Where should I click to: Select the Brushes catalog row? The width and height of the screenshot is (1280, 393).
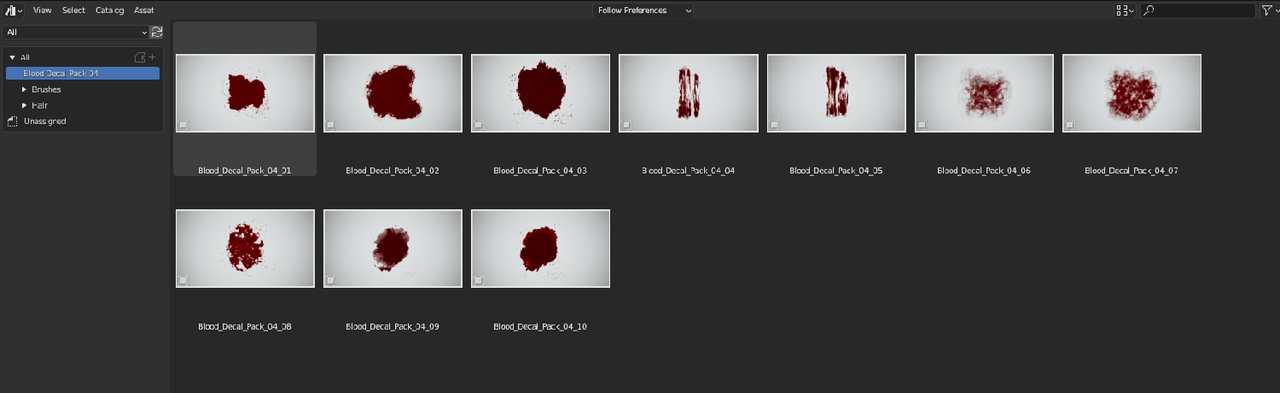click(x=83, y=89)
